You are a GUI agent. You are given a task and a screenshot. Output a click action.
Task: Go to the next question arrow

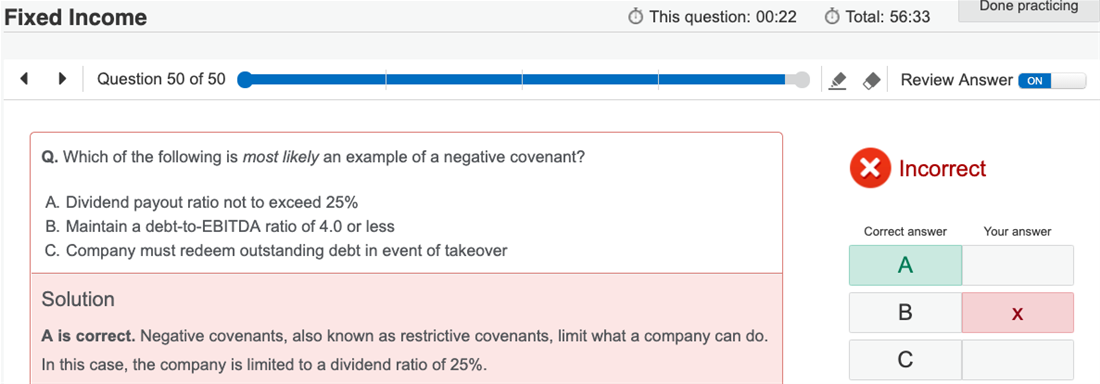tap(62, 79)
